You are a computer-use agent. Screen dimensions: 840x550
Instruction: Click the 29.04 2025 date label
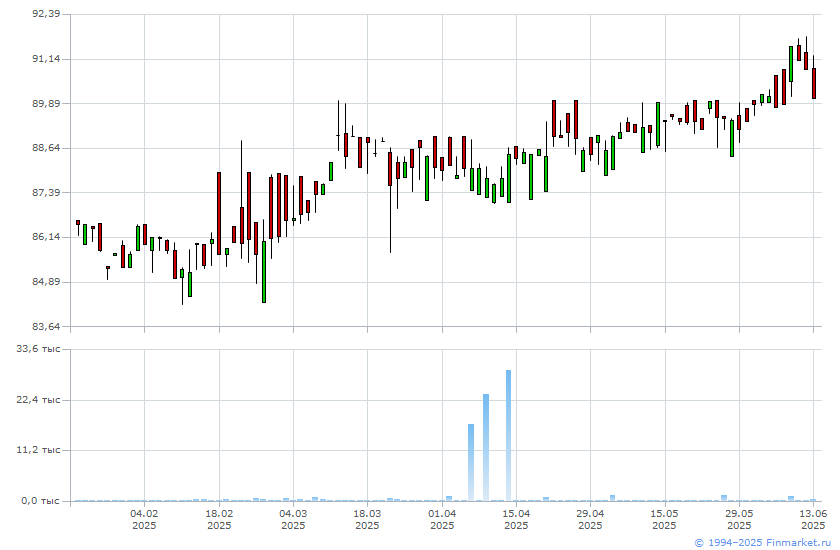[x=590, y=519]
